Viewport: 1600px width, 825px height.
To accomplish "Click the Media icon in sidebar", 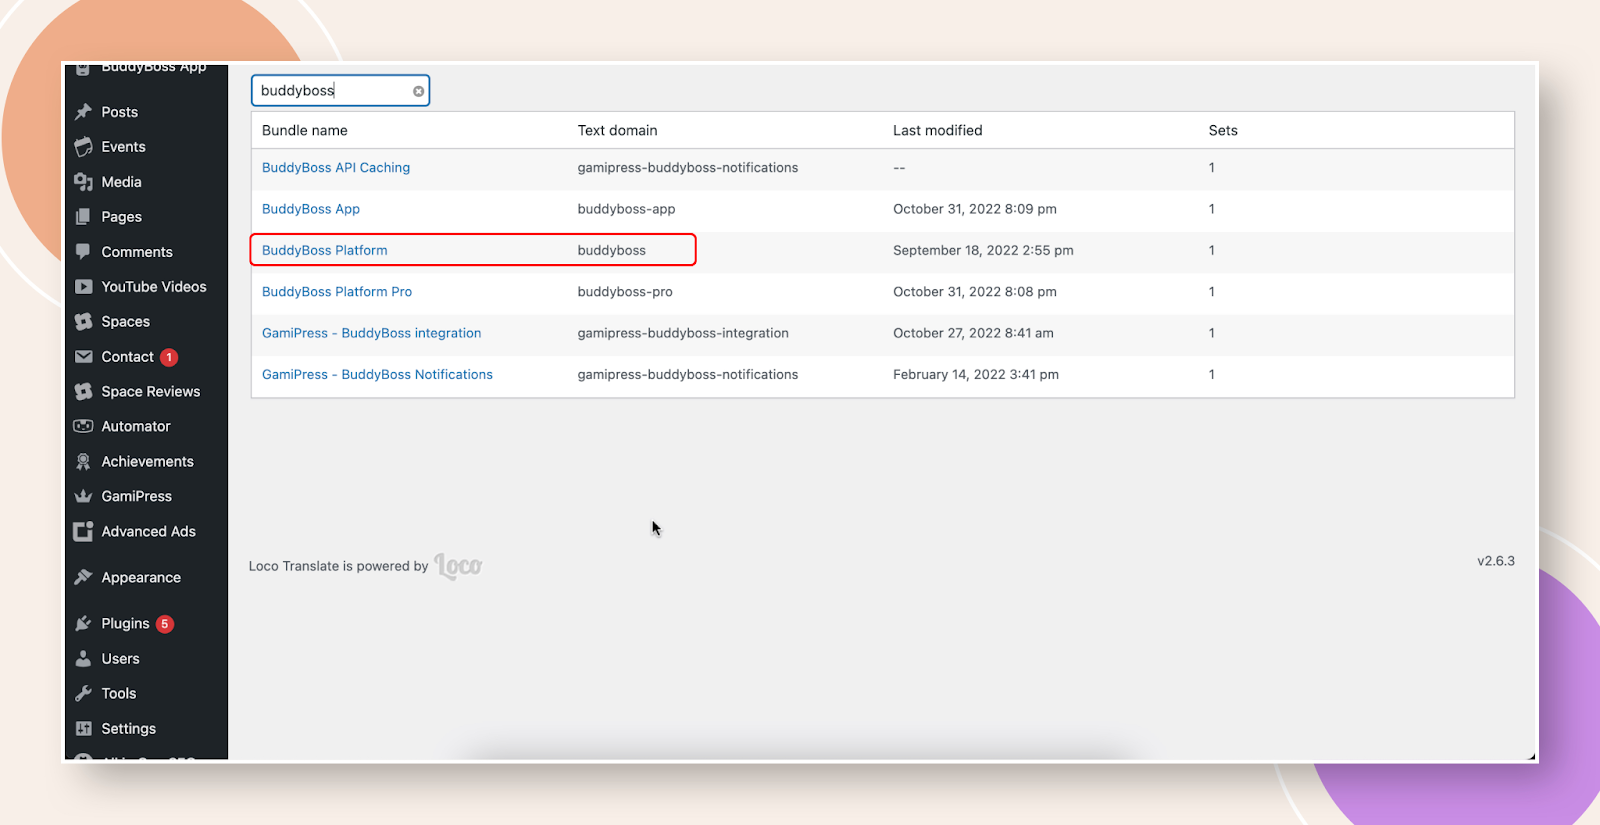I will tap(84, 182).
